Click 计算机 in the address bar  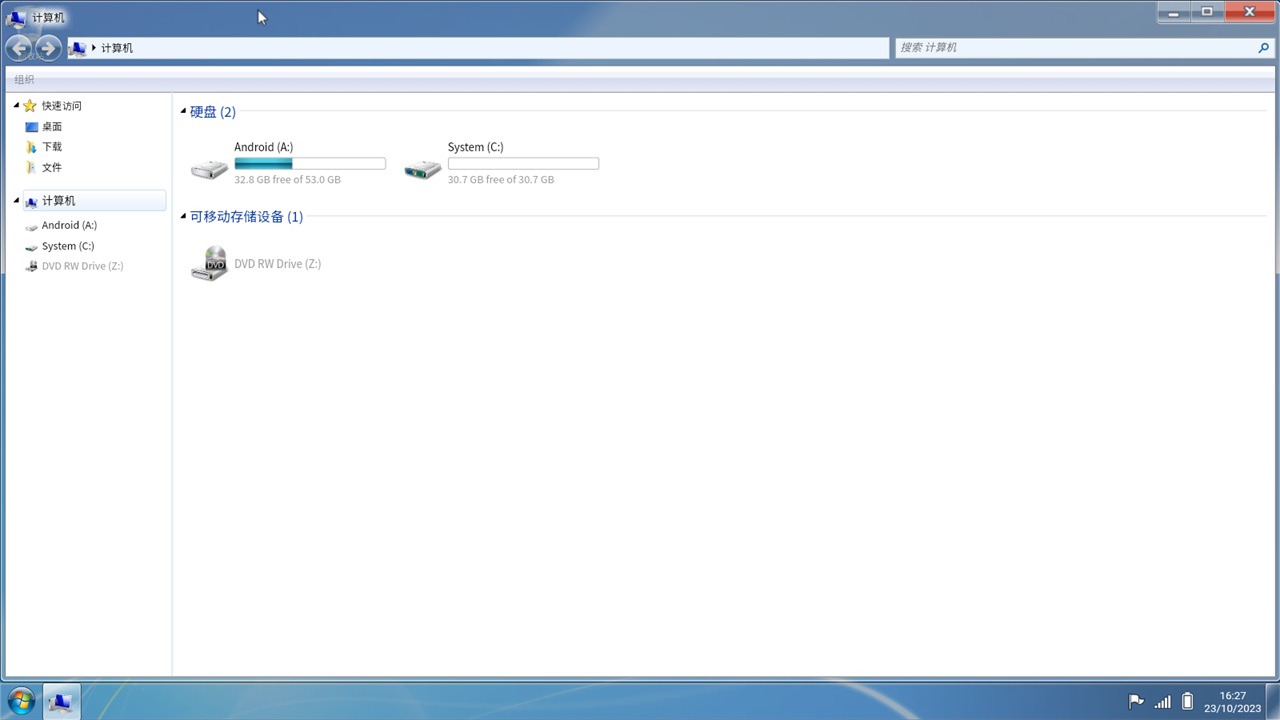coord(117,48)
